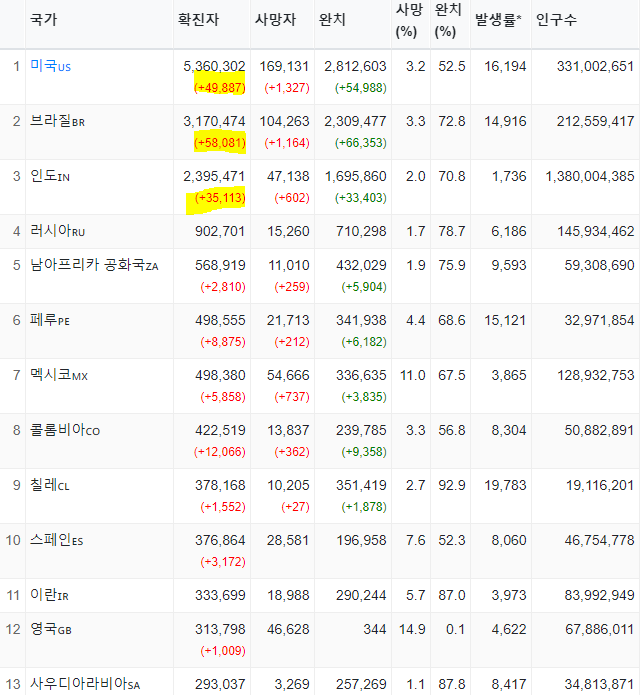This screenshot has width=642, height=695.
Task: Select 이란 IR country name
Action: (49, 595)
